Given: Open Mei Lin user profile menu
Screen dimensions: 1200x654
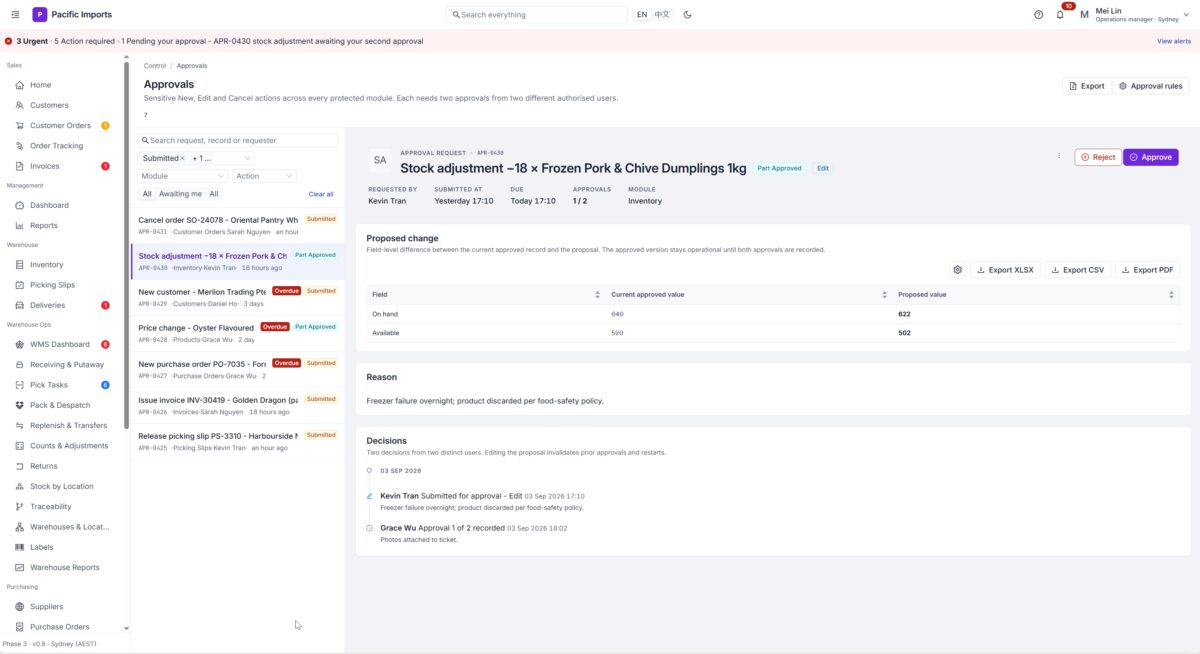Looking at the screenshot, I should tap(1136, 14).
